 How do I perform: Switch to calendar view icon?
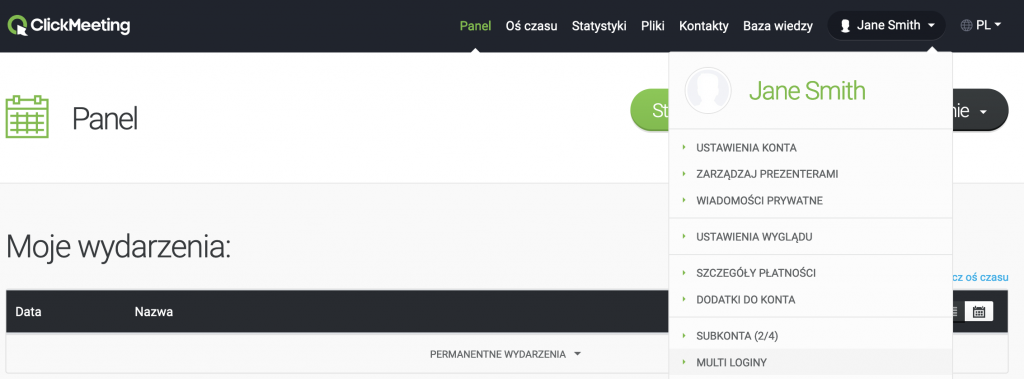(x=979, y=312)
